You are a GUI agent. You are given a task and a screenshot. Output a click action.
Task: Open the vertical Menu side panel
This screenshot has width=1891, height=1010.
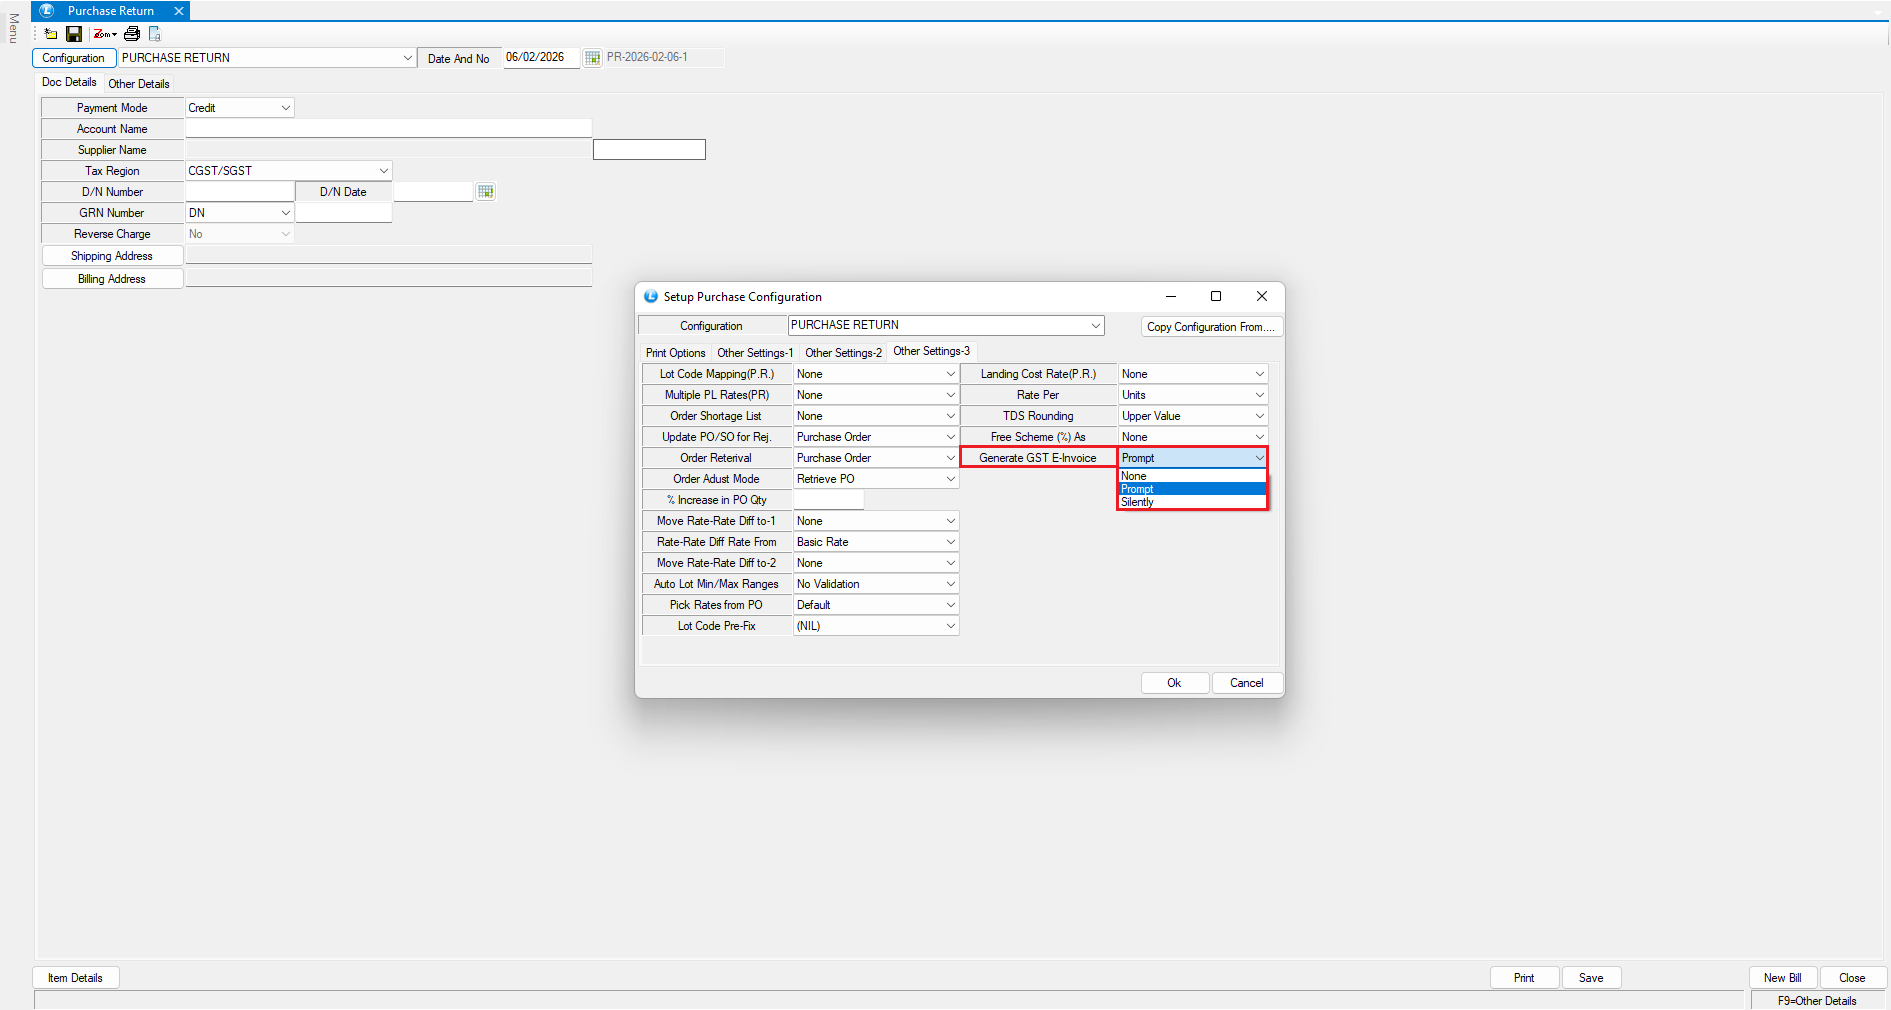coord(13,28)
